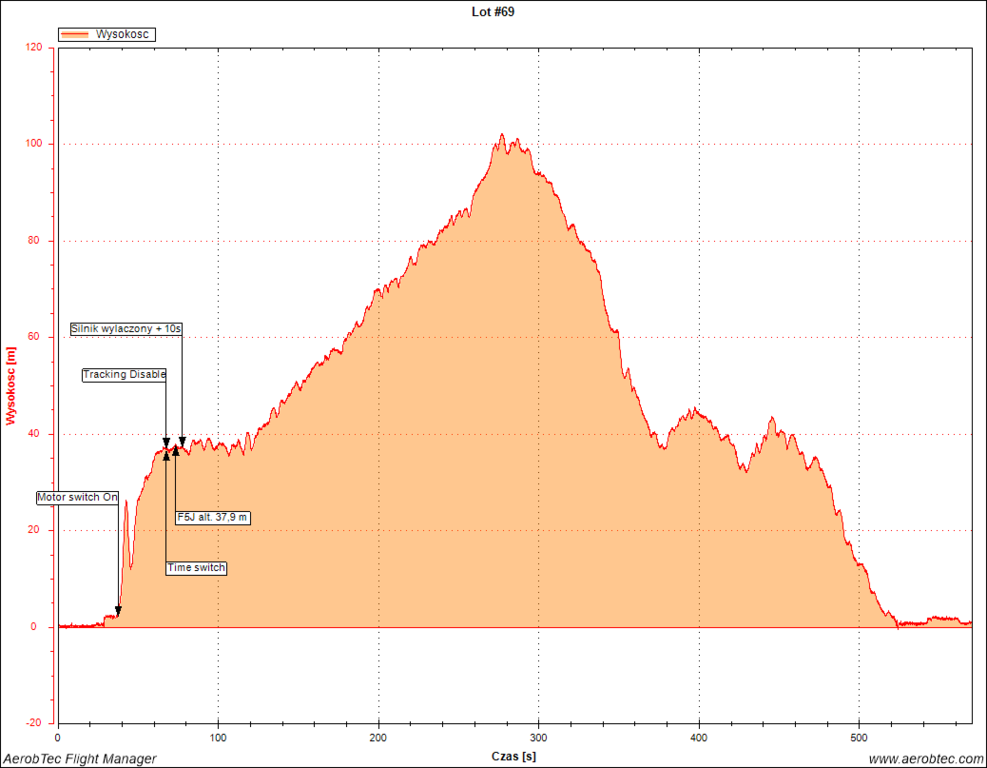Select the "Czas [s]" x-axis title

(515, 755)
